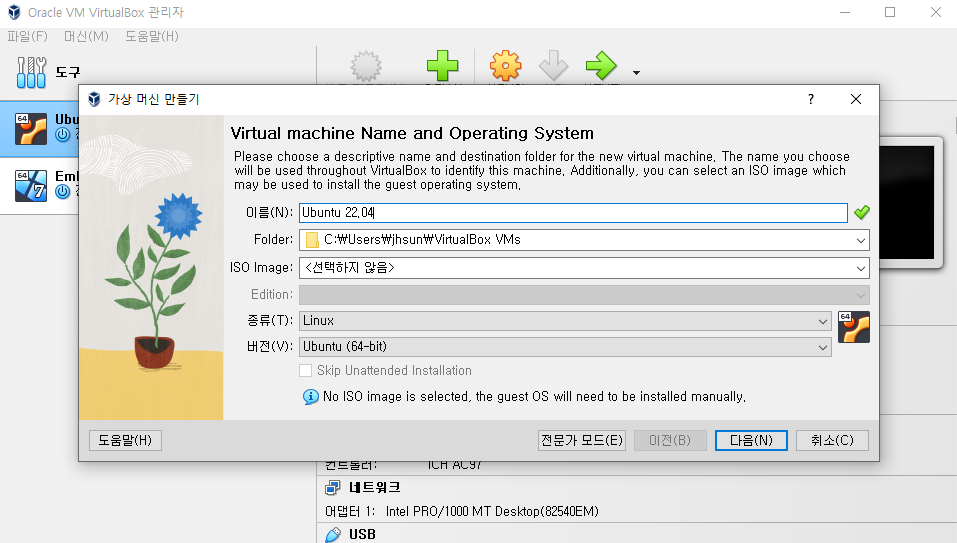This screenshot has height=543, width=957.
Task: Click the Tools wrench icon in sidebar
Action: (x=31, y=72)
